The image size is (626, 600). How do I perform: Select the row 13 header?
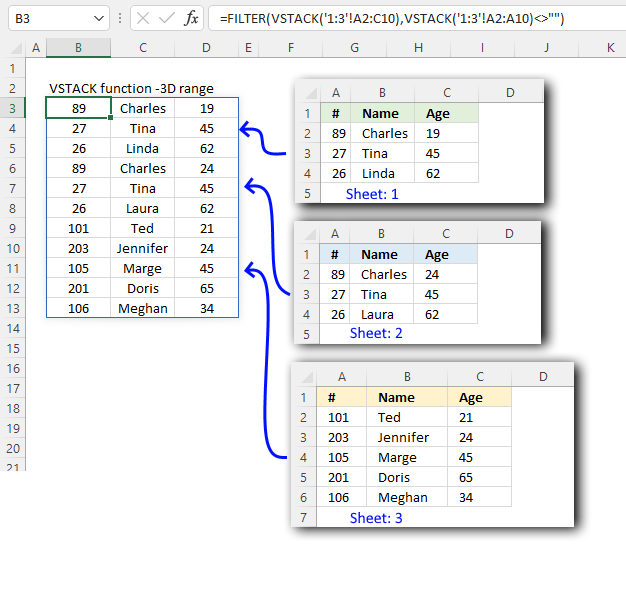[12, 308]
